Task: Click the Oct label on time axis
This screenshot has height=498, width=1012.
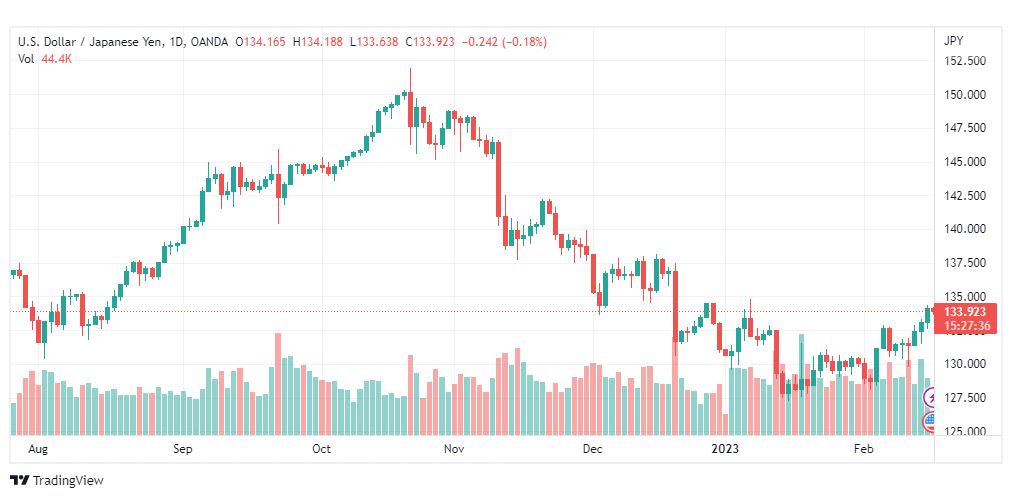Action: click(x=321, y=448)
